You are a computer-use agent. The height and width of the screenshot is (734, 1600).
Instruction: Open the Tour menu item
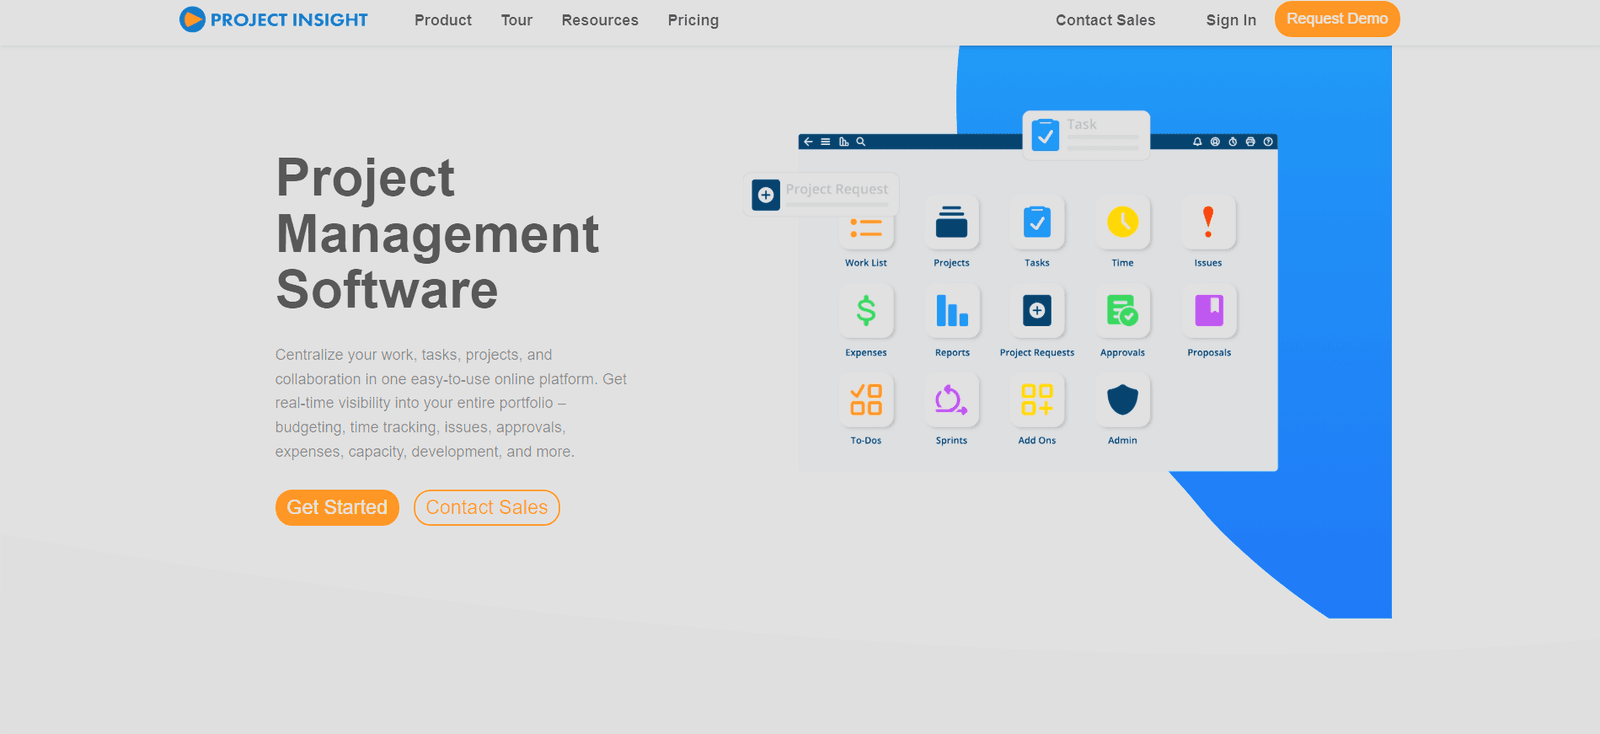(517, 20)
